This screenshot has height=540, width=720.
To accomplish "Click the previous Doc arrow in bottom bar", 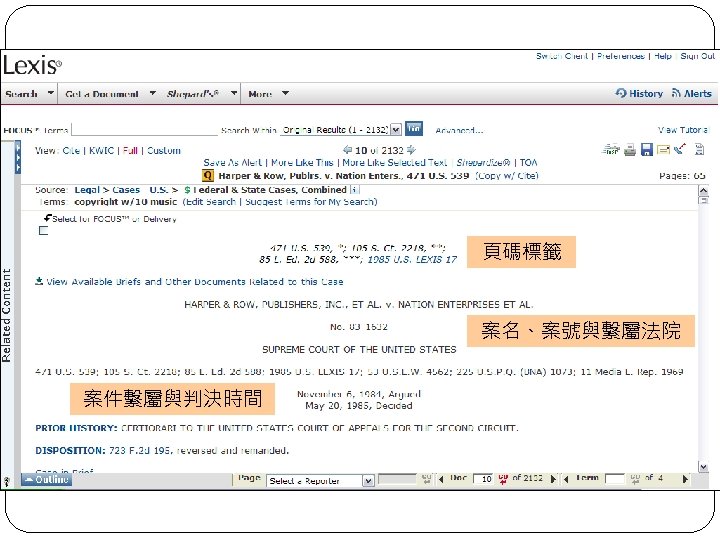I will [x=441, y=479].
